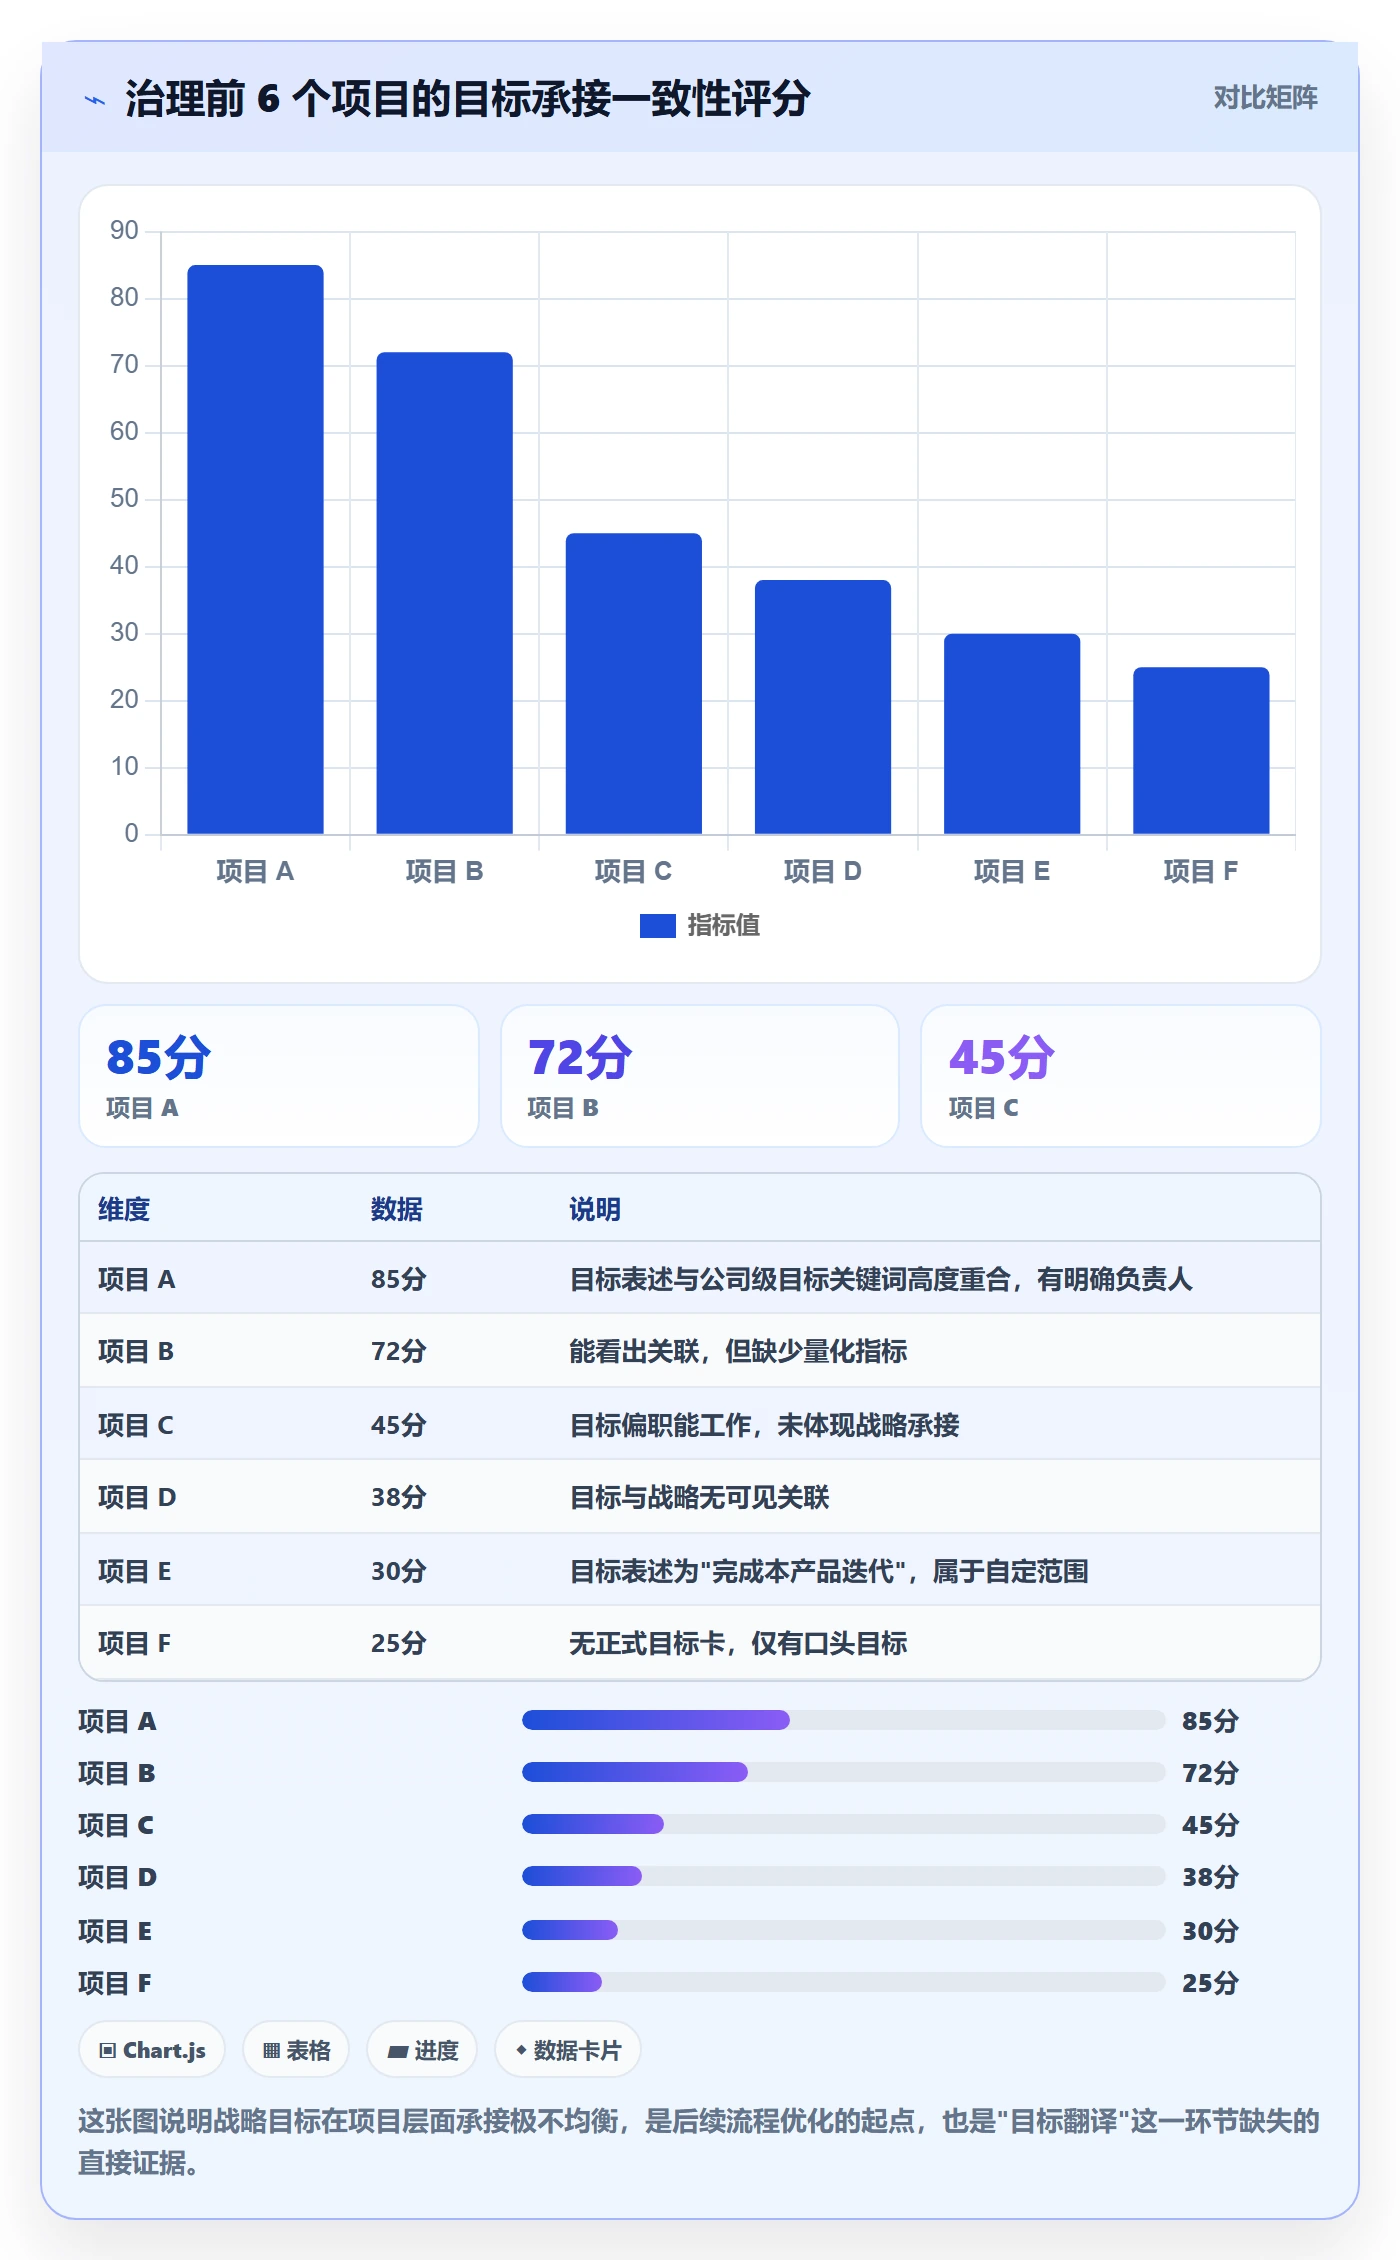Click the 25分 value beside 项目 F progress
The width and height of the screenshot is (1400, 2260).
(1210, 1983)
